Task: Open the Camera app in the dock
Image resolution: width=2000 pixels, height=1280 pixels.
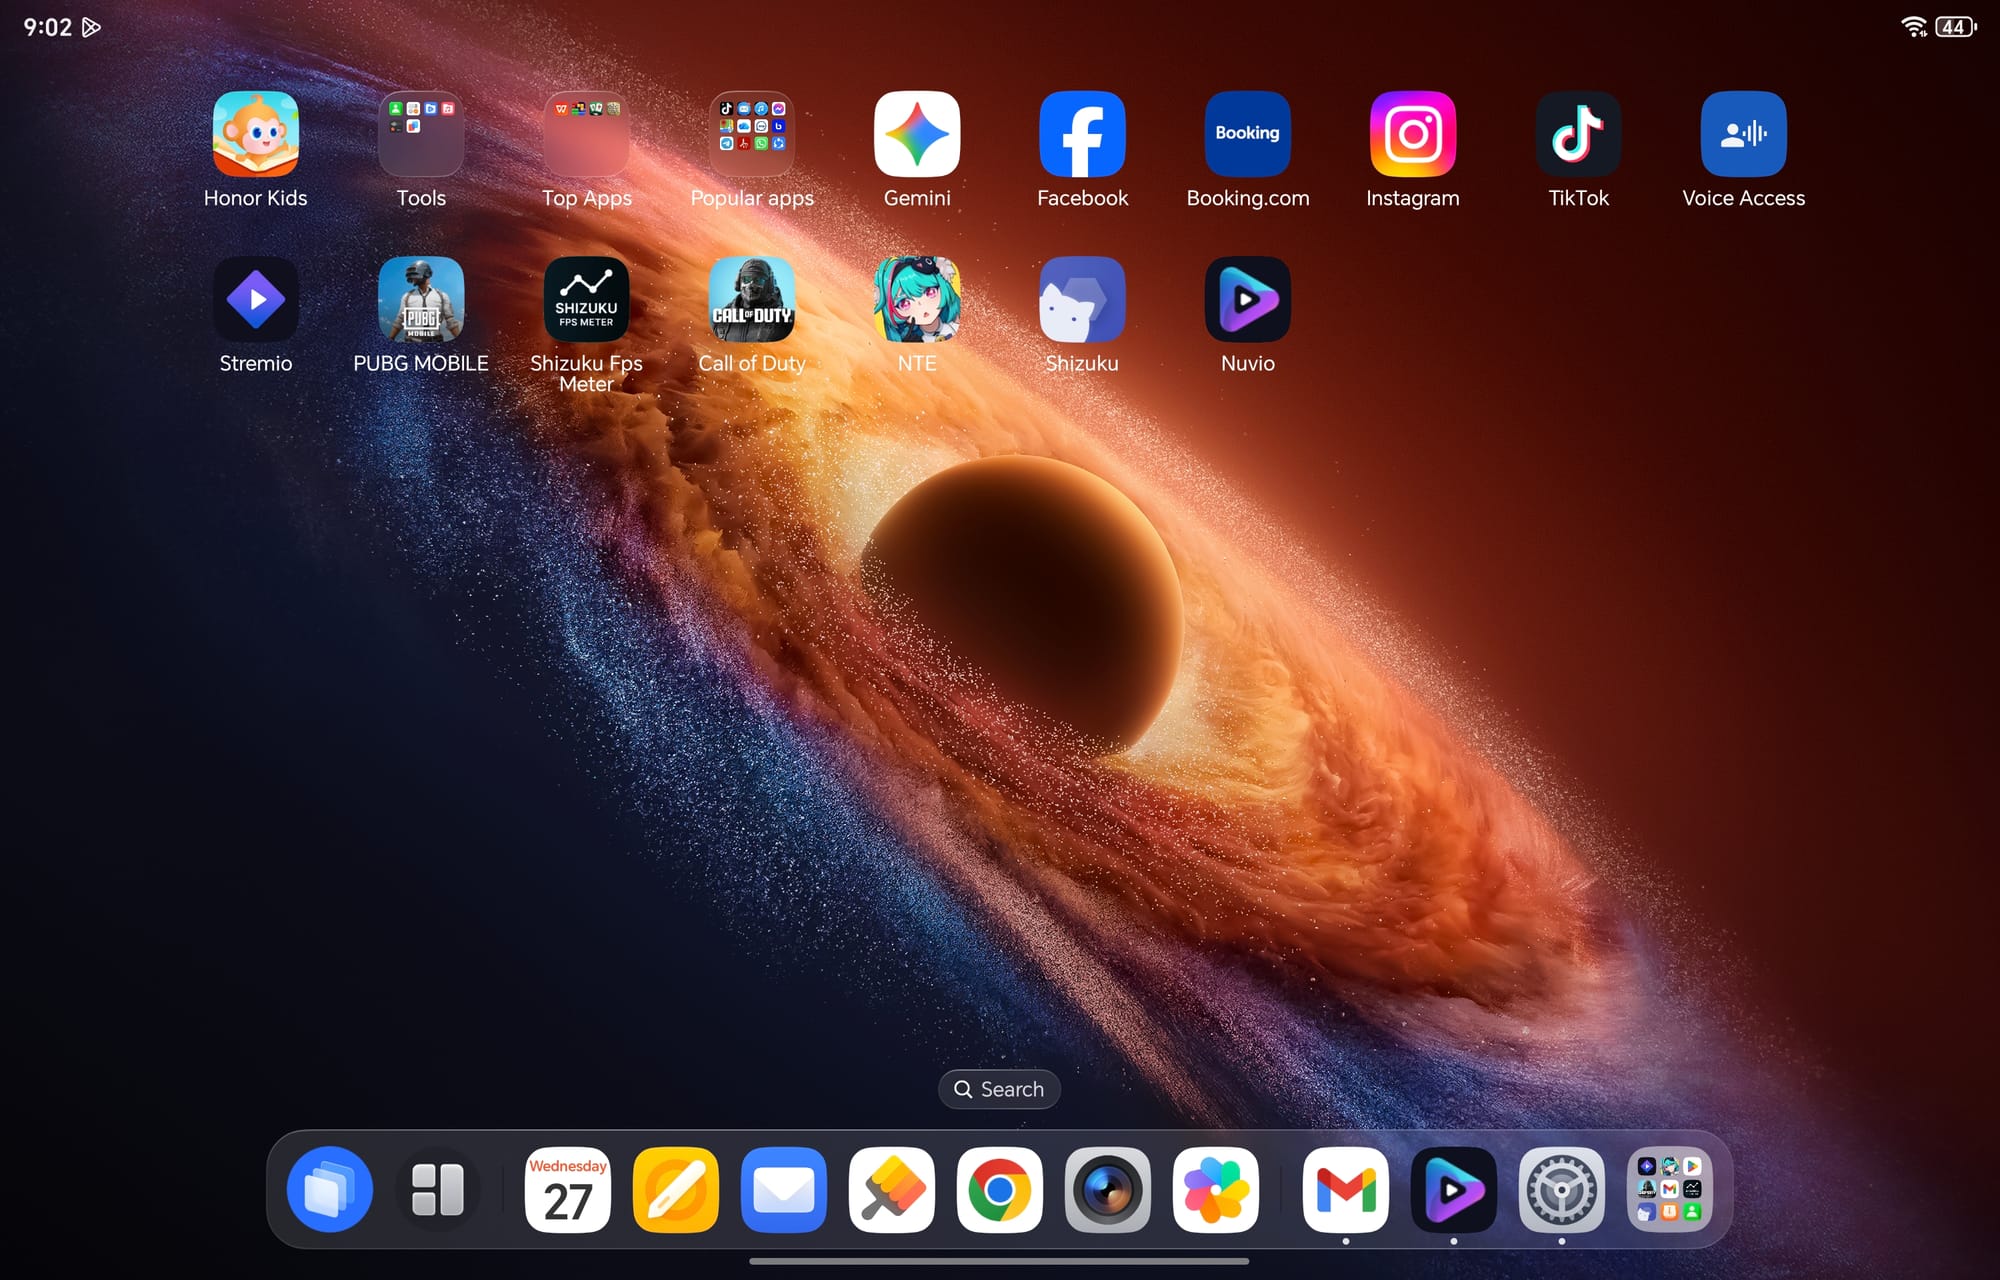Action: point(1108,1190)
